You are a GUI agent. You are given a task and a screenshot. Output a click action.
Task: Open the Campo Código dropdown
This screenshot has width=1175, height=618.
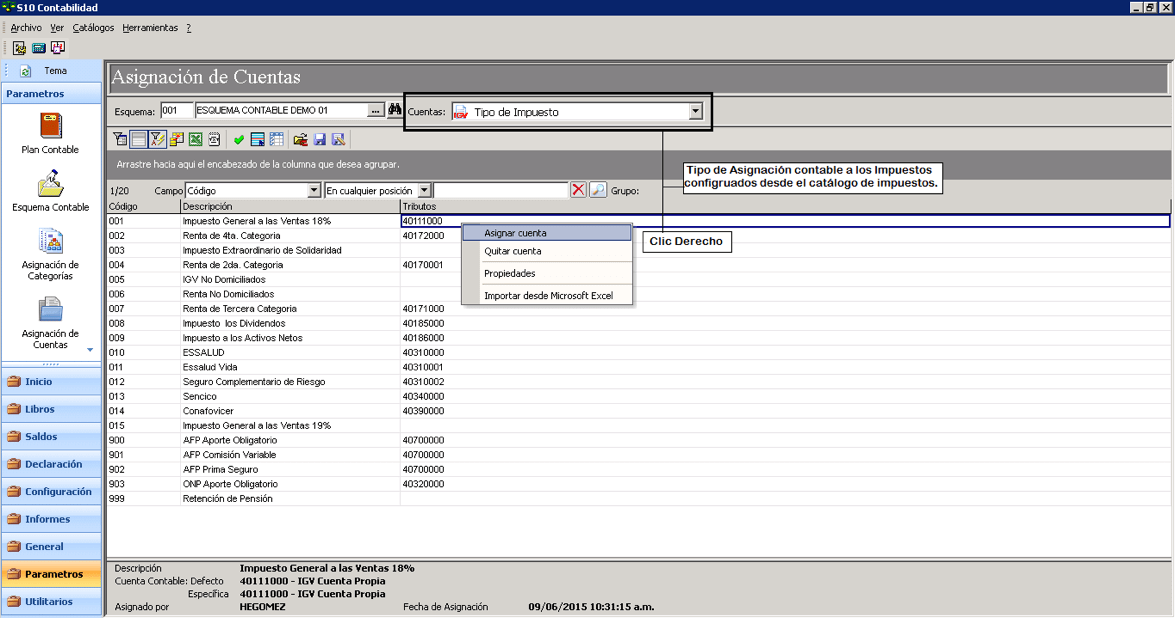coord(314,191)
